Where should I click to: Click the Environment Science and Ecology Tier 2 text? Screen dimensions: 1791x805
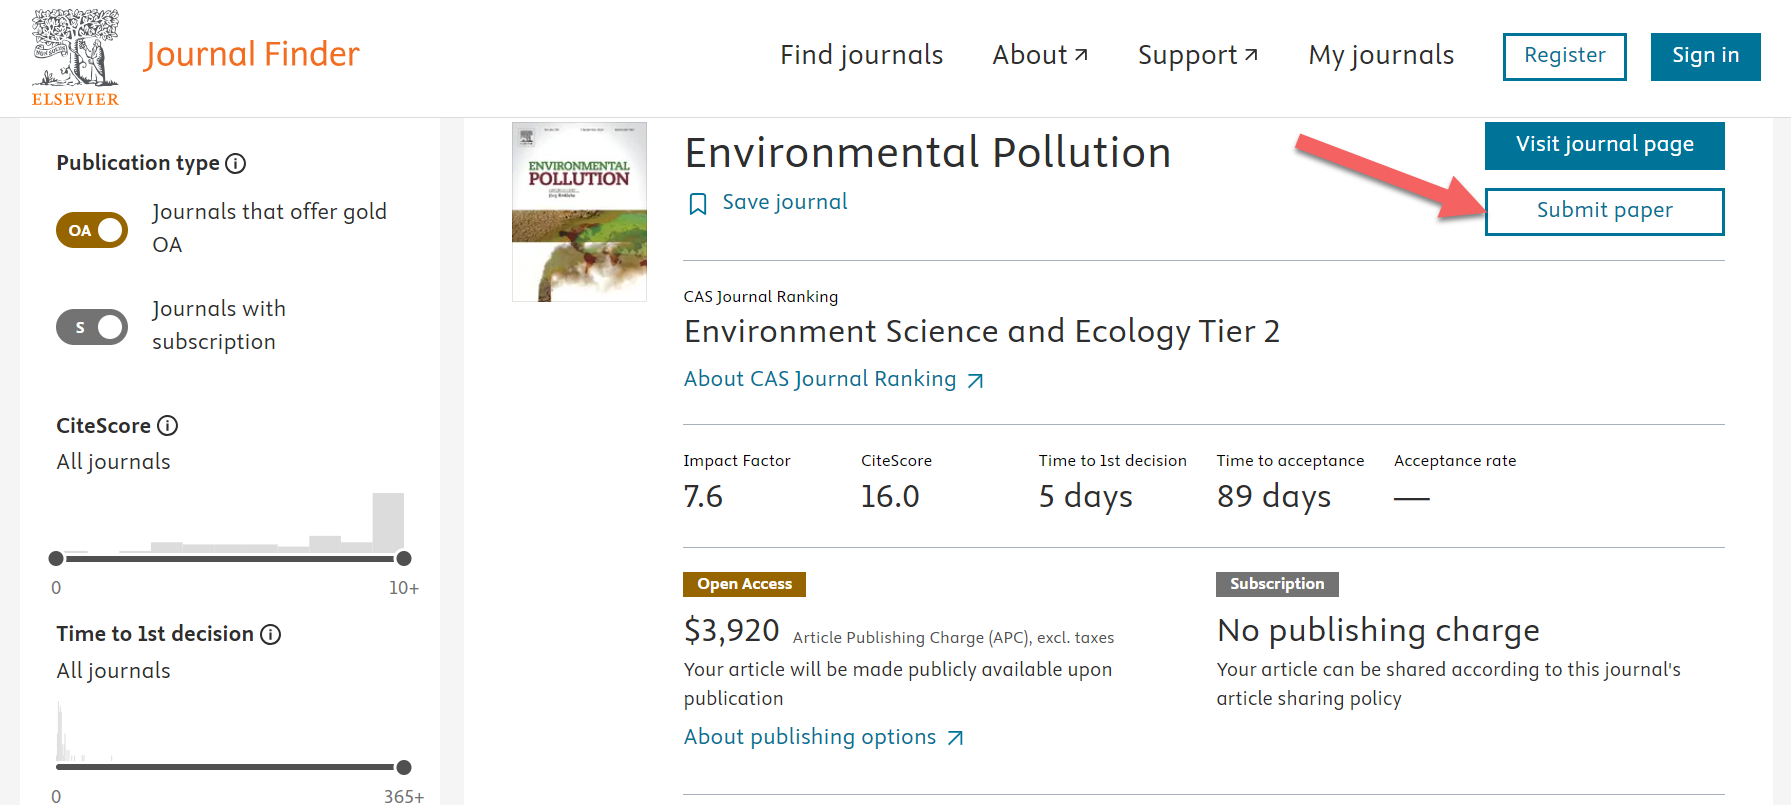pos(982,331)
